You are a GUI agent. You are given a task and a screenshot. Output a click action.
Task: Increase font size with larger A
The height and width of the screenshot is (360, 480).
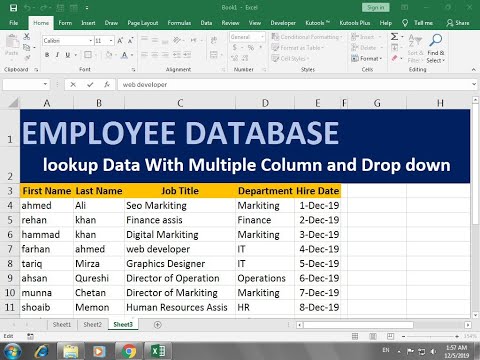(120, 41)
